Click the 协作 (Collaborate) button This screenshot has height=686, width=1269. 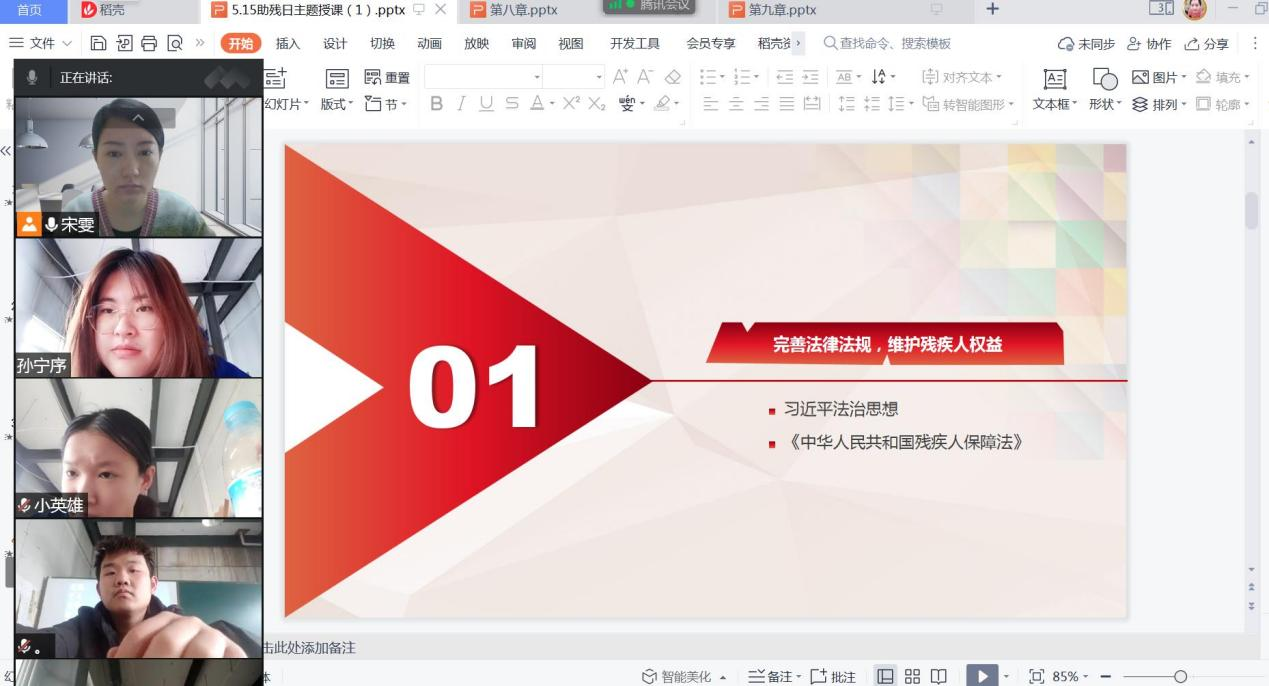(1149, 44)
